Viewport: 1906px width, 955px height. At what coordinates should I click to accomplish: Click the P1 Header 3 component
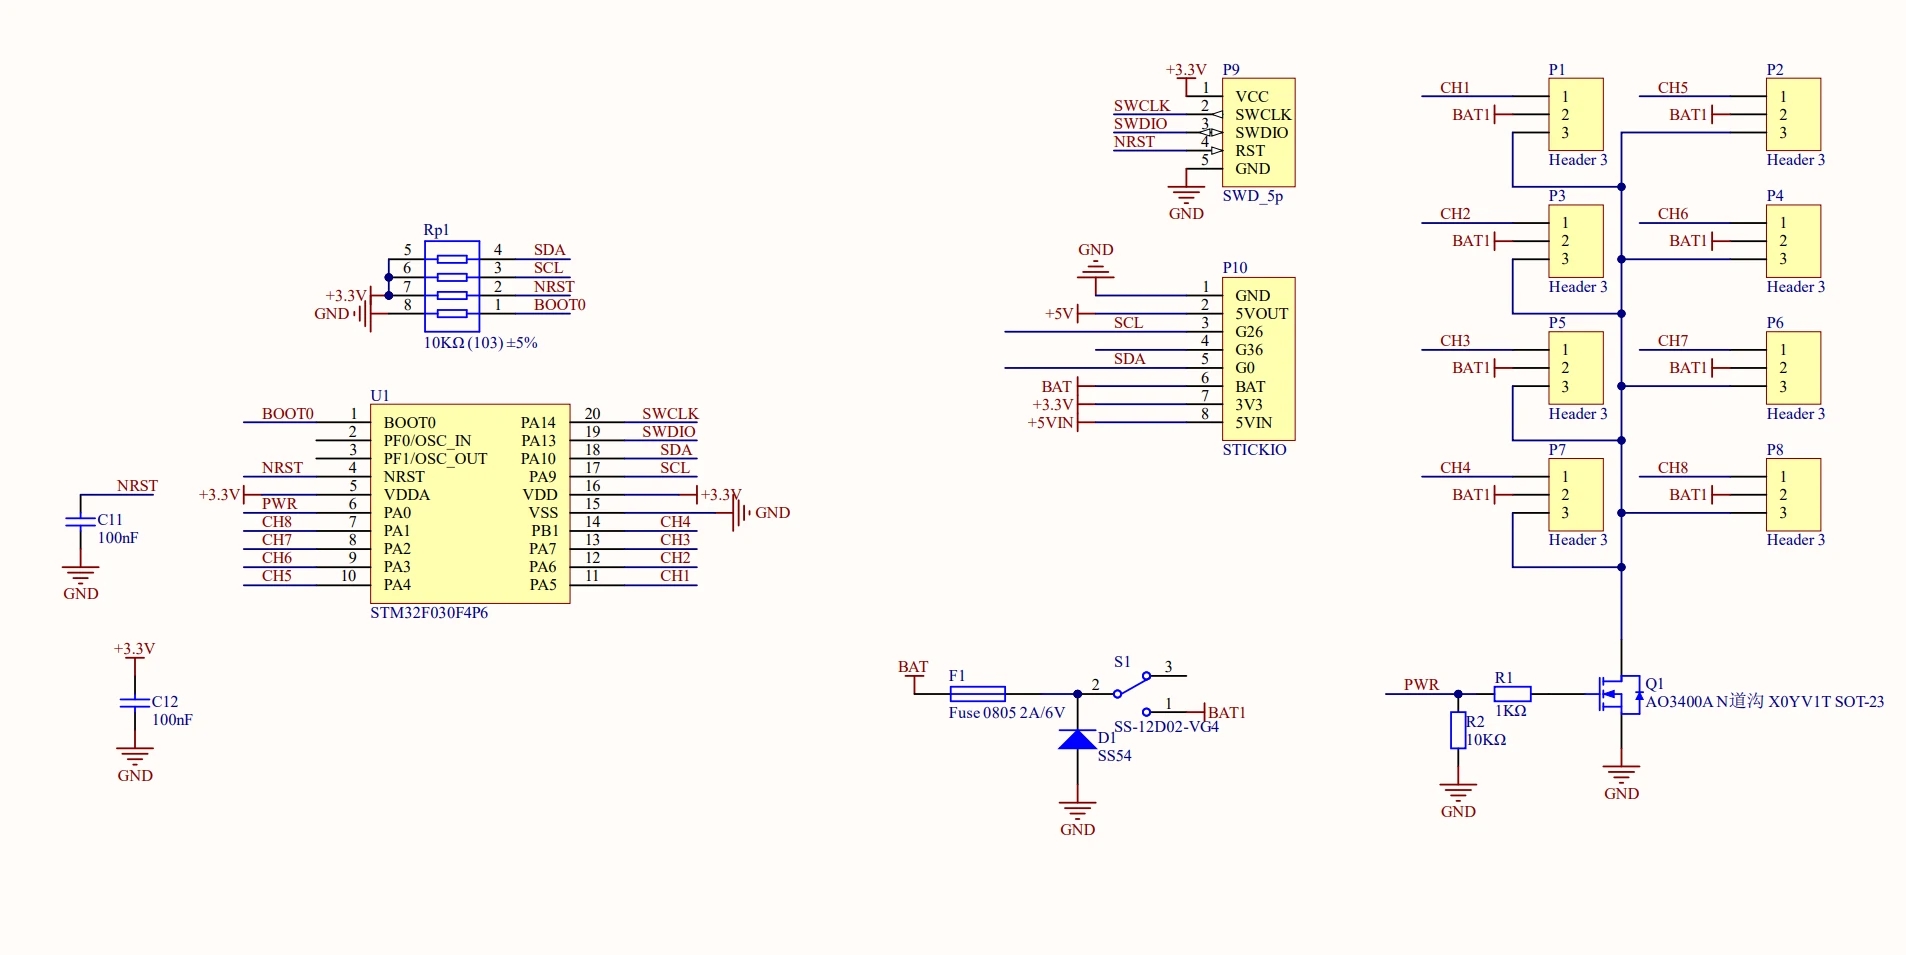click(1576, 114)
